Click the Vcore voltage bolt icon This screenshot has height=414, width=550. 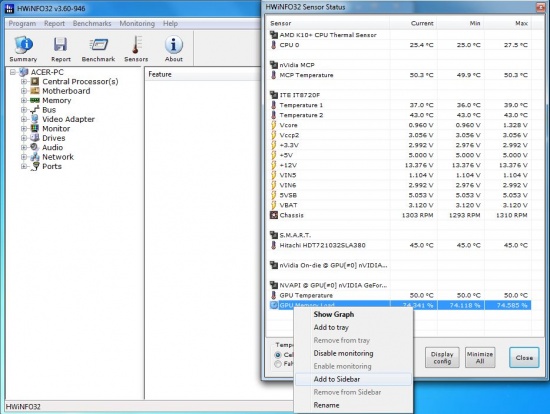pos(274,125)
